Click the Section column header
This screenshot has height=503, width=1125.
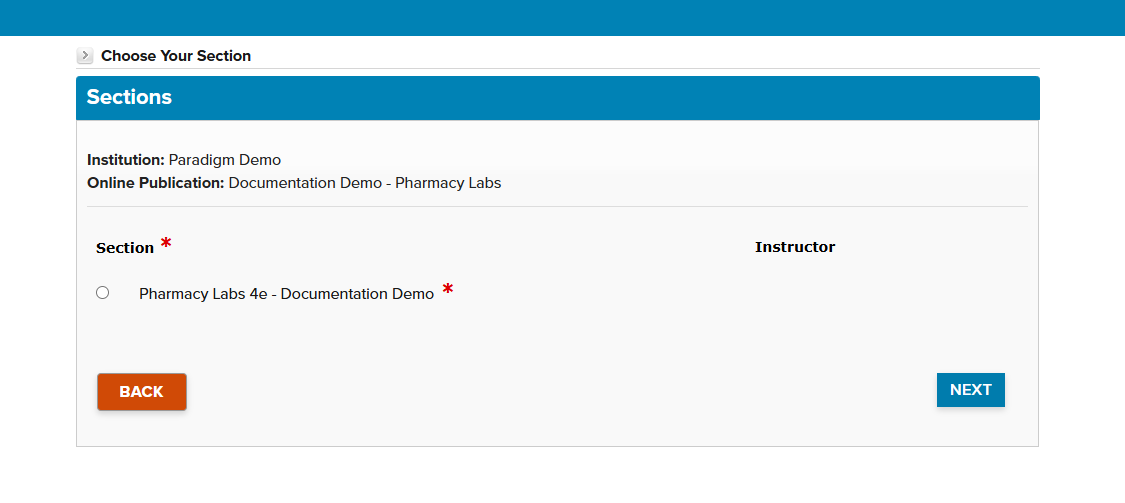(125, 248)
